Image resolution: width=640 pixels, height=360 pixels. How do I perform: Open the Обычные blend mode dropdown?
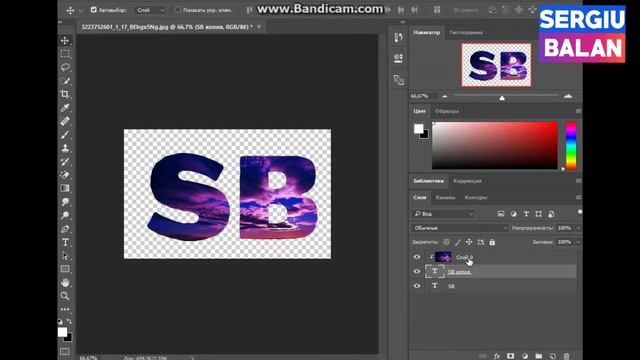pos(460,228)
